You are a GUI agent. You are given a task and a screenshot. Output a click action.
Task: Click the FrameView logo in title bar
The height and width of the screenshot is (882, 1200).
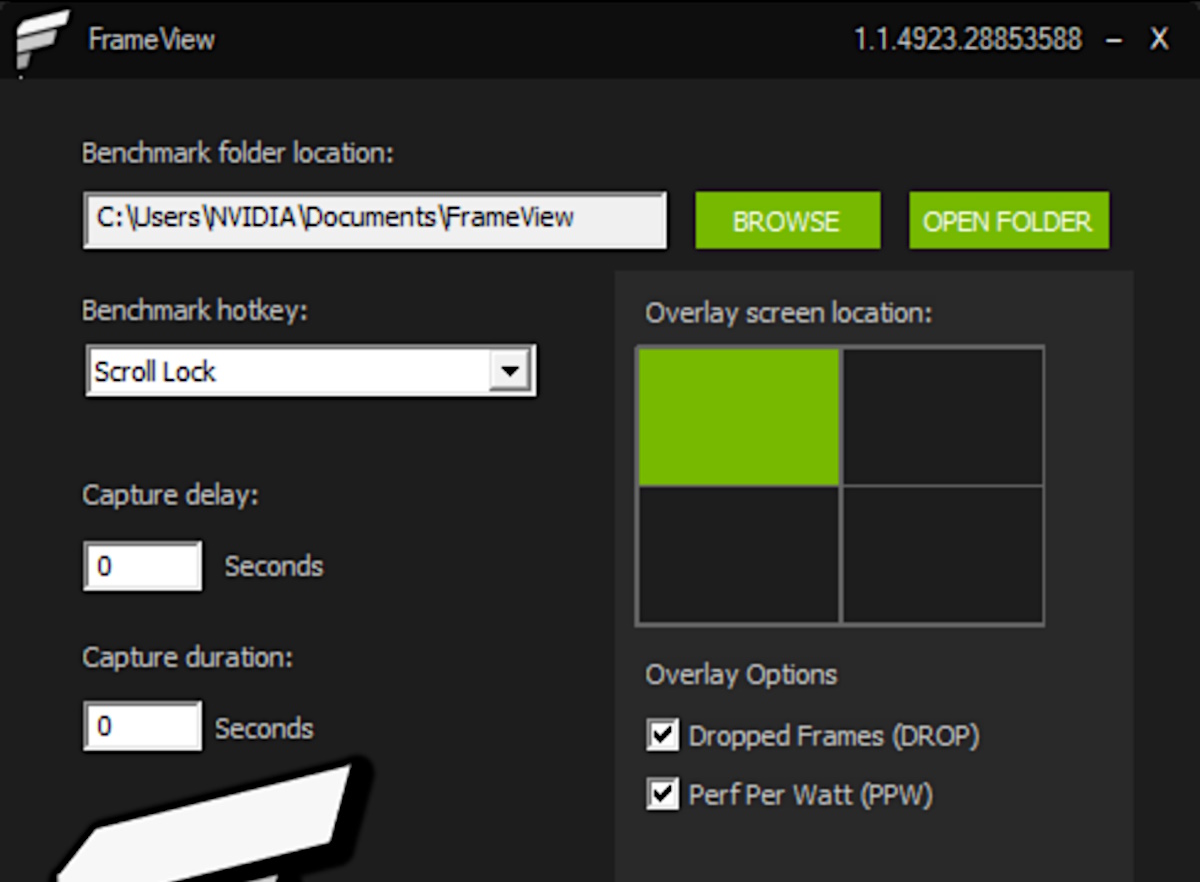pyautogui.click(x=40, y=40)
